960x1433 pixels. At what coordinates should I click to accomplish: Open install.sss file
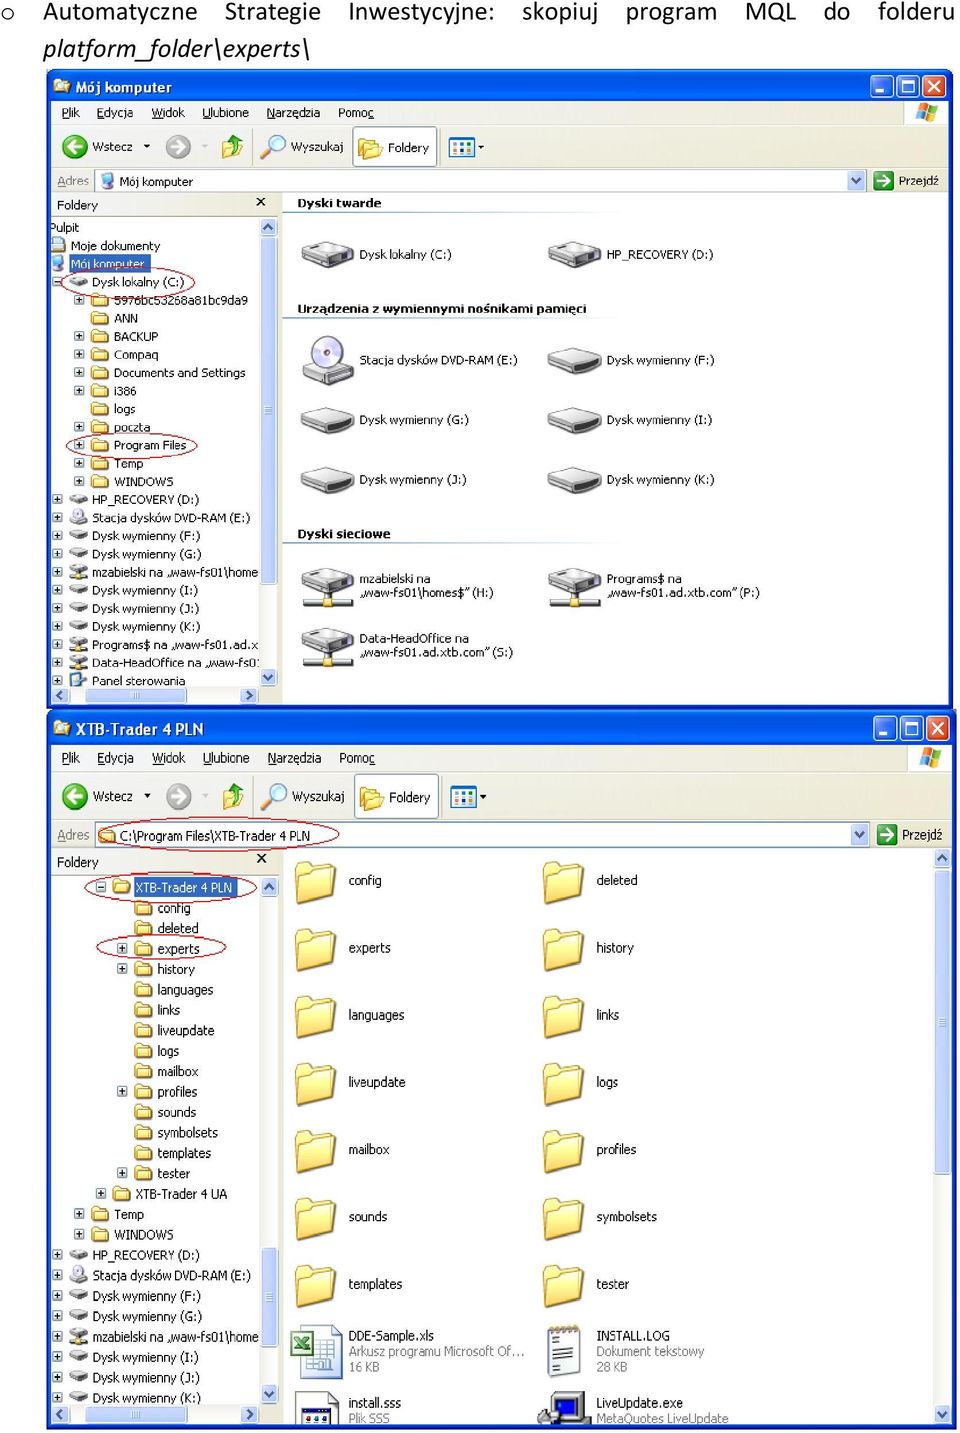(x=316, y=1409)
